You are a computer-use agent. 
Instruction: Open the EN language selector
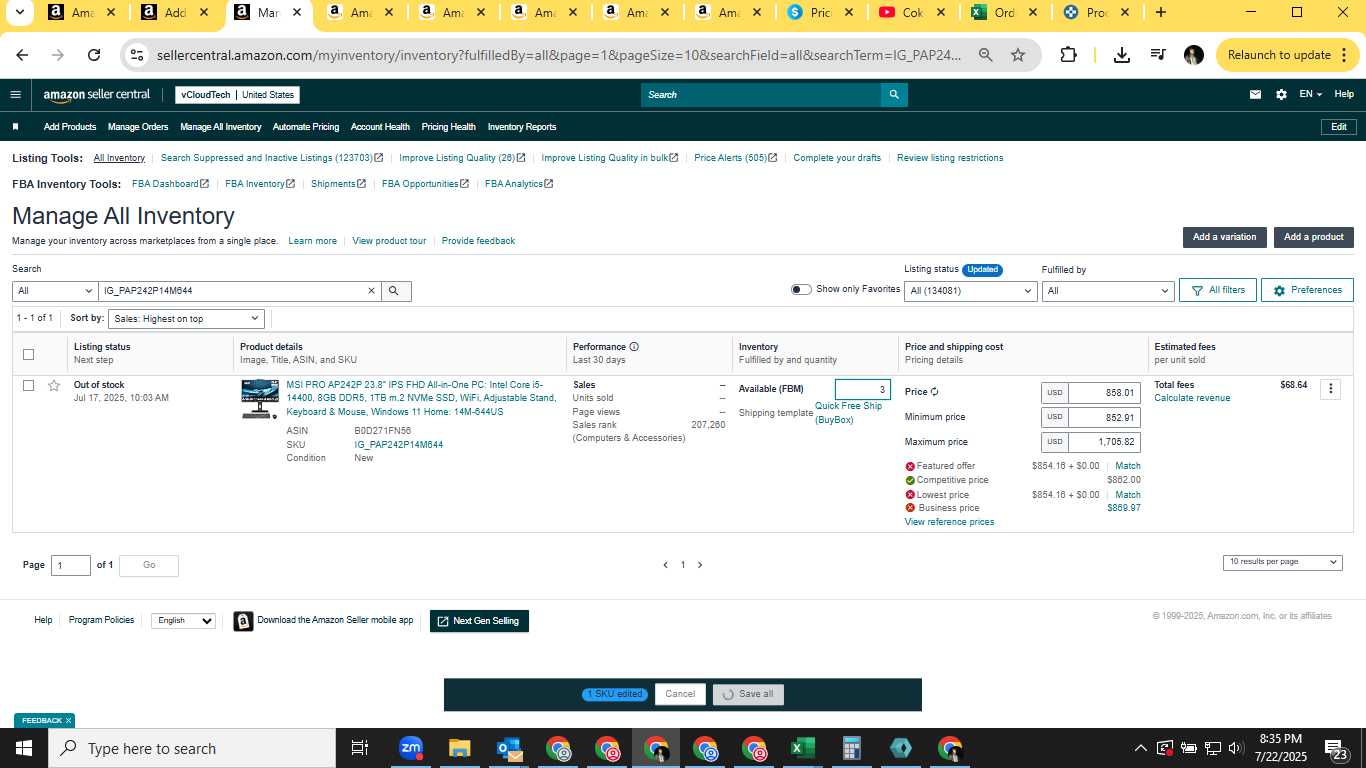[x=1310, y=94]
